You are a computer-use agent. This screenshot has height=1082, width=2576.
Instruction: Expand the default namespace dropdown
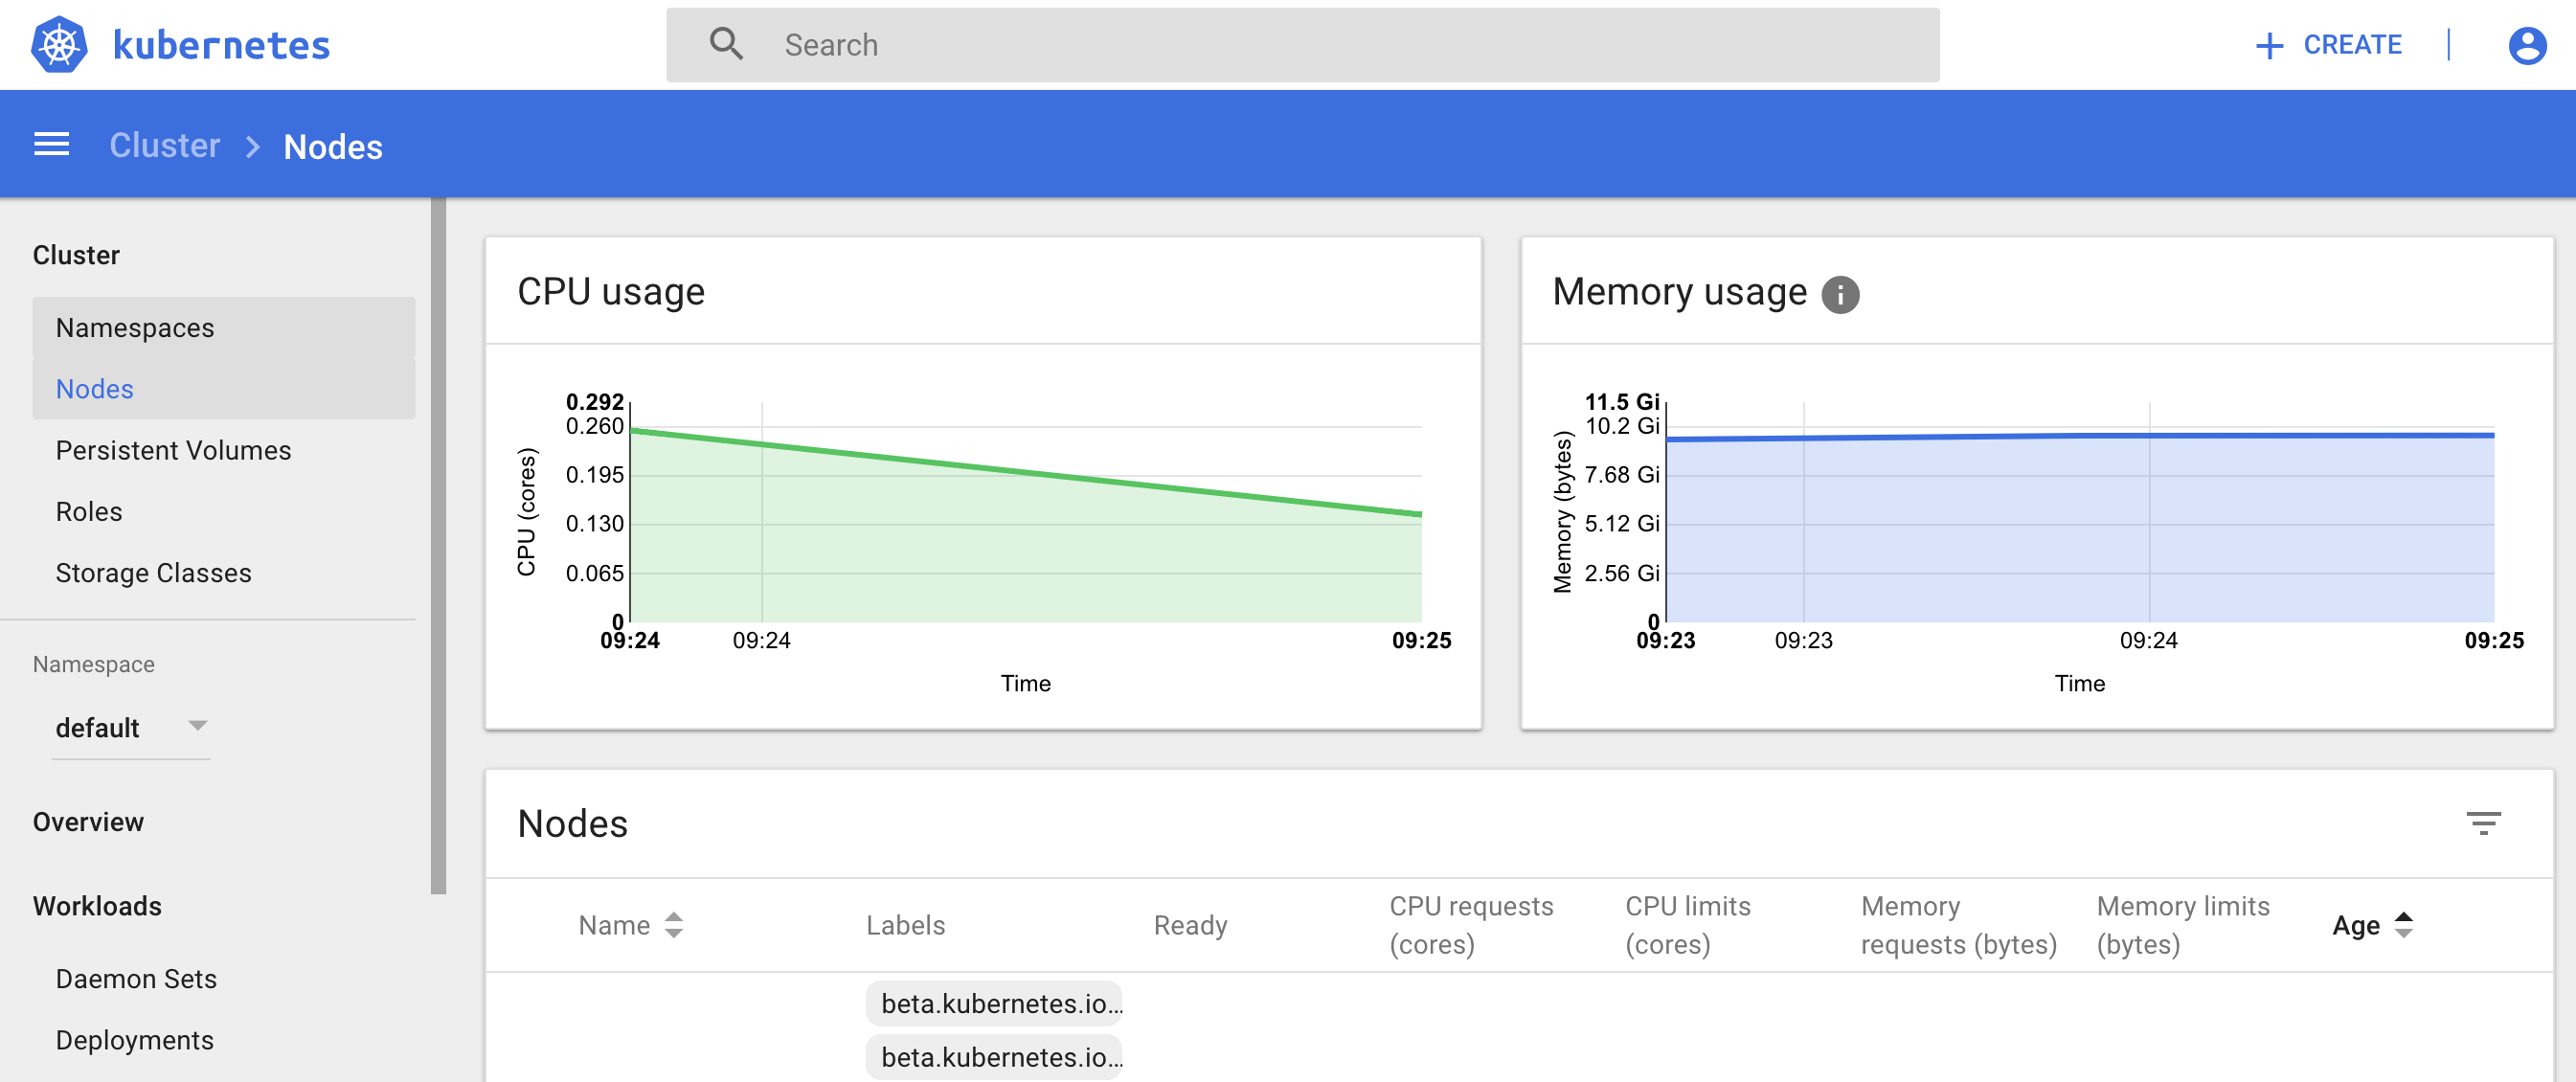point(195,726)
